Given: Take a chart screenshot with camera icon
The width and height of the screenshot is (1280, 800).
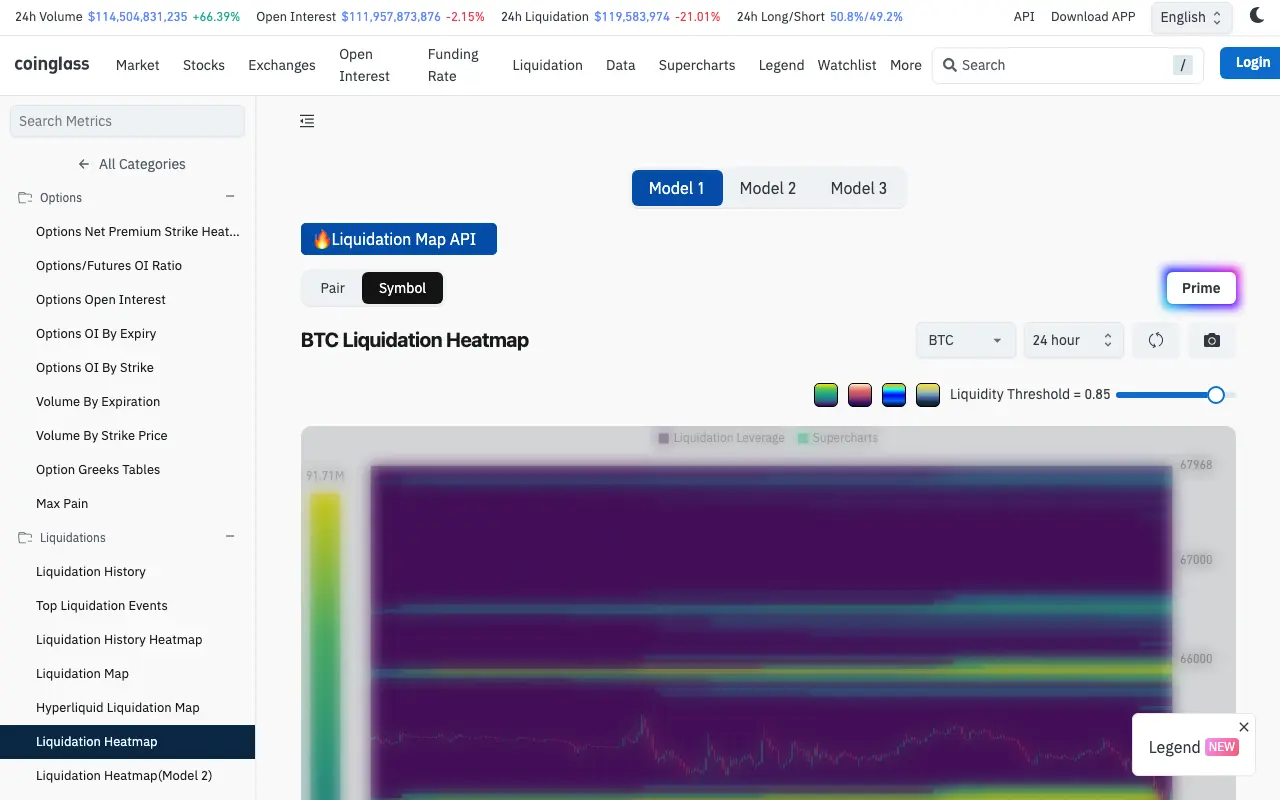Looking at the screenshot, I should coord(1212,340).
